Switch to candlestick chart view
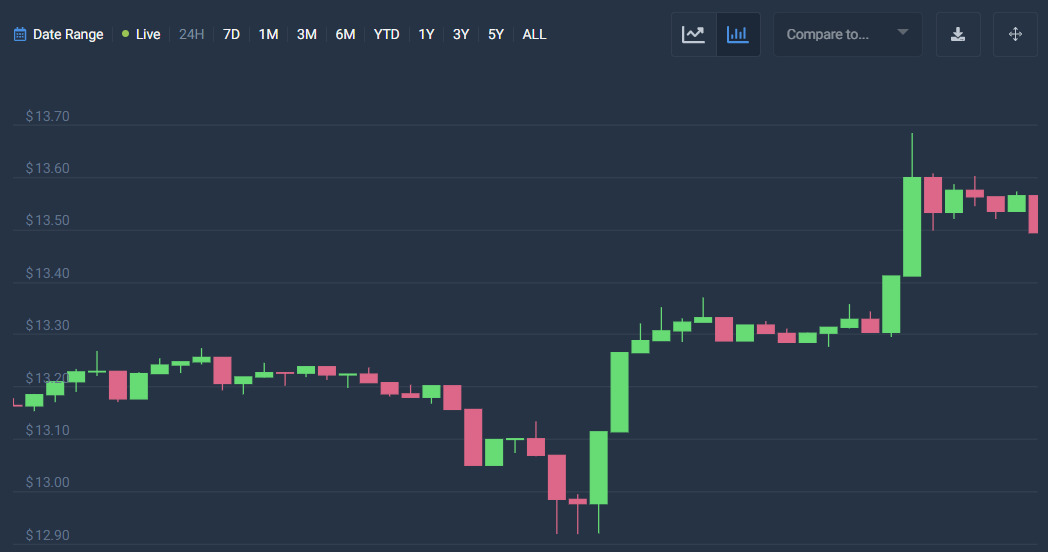 738,34
